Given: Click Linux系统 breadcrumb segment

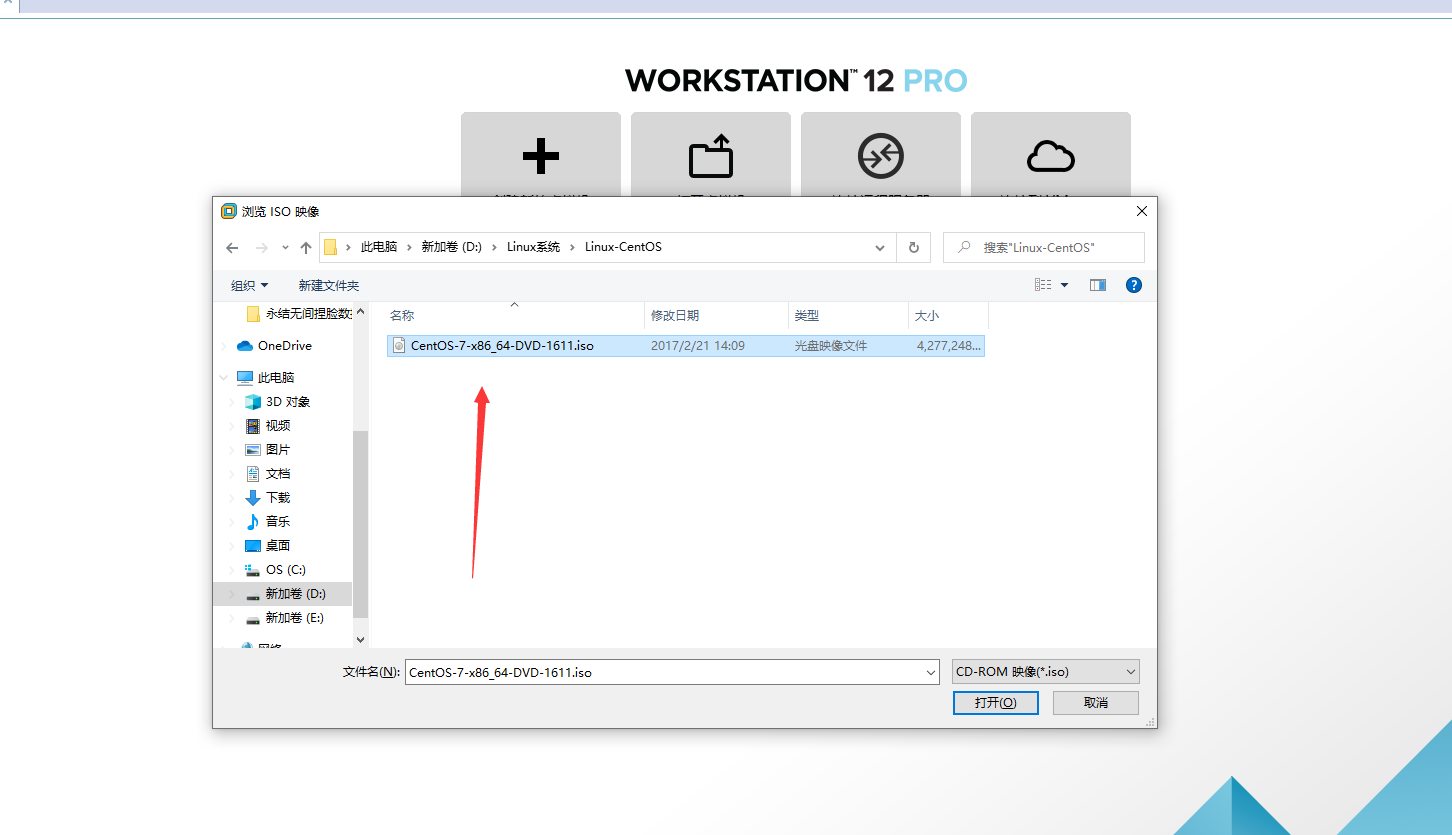Looking at the screenshot, I should tap(534, 247).
